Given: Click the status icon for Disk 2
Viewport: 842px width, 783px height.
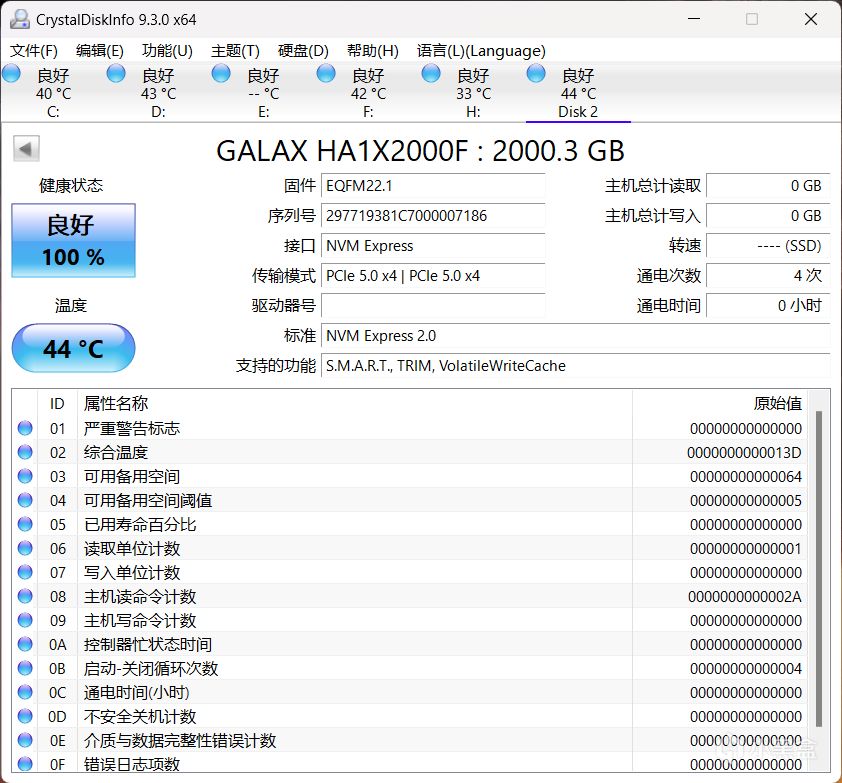Looking at the screenshot, I should 536,74.
